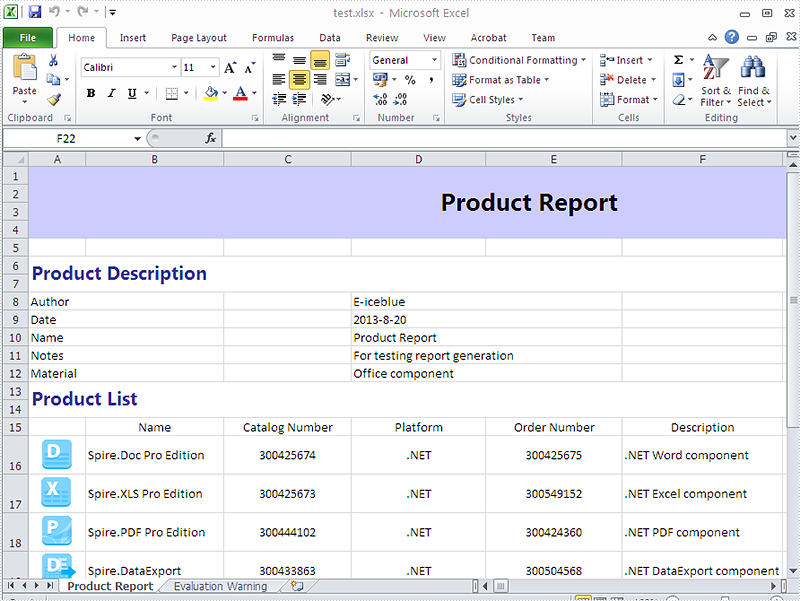Image resolution: width=800 pixels, height=601 pixels.
Task: Expand the Sort & Filter menu
Action: pos(716,81)
